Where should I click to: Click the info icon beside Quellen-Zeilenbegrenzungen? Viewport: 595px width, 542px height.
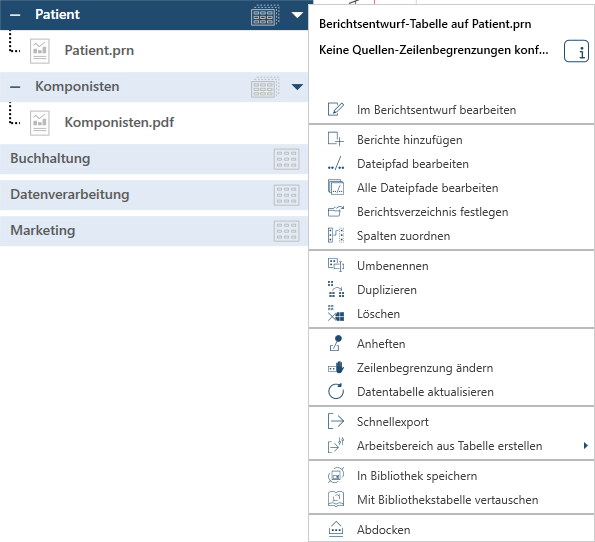pyautogui.click(x=576, y=51)
